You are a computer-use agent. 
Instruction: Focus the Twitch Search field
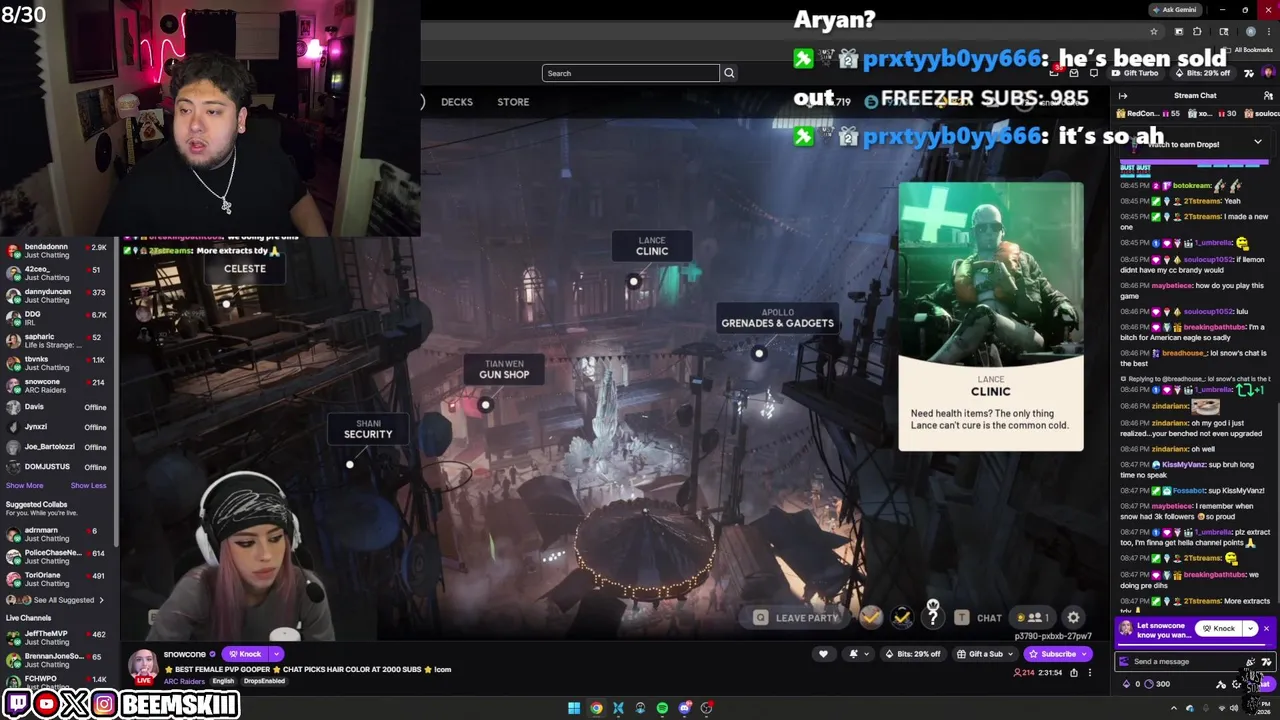tap(630, 73)
